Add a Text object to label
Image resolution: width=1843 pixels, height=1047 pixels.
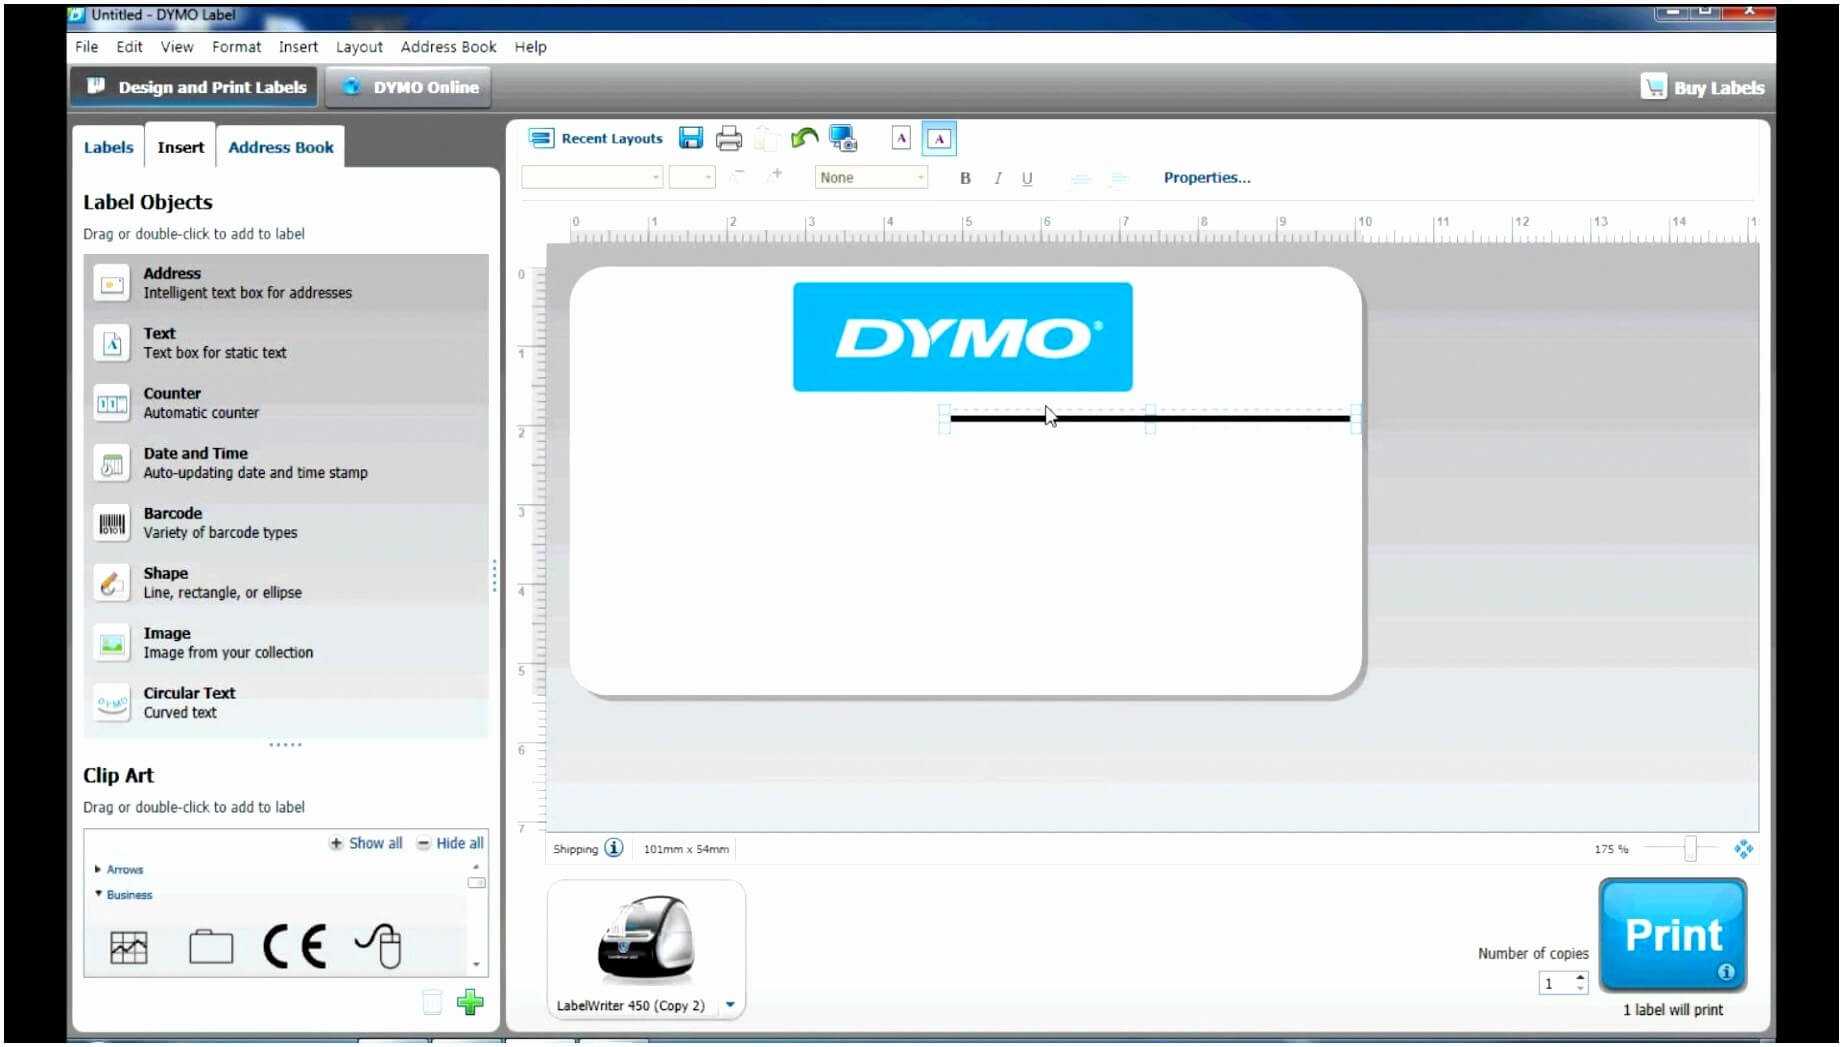point(286,343)
